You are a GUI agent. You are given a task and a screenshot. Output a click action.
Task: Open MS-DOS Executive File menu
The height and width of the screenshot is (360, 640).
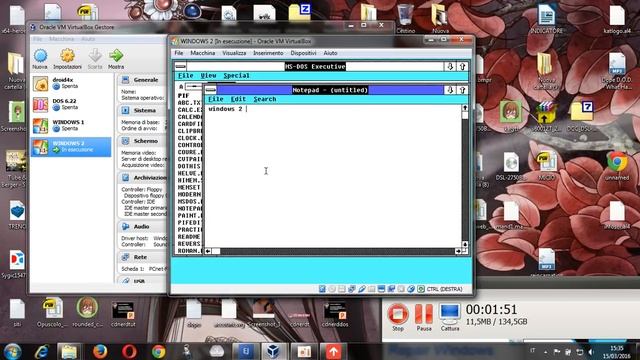point(186,76)
